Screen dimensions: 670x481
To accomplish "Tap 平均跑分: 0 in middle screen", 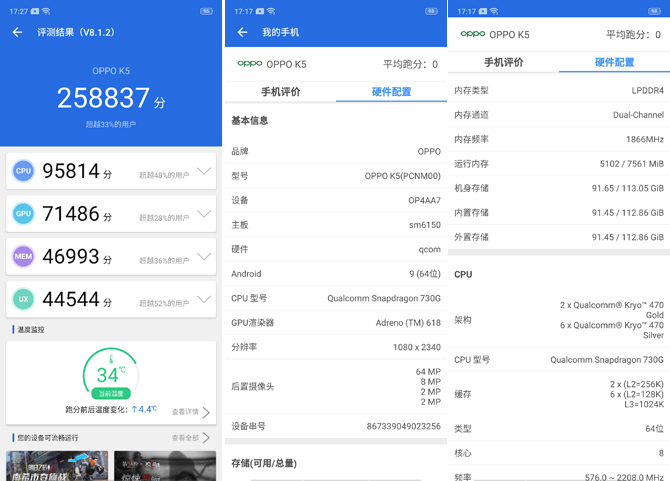I will 410,64.
